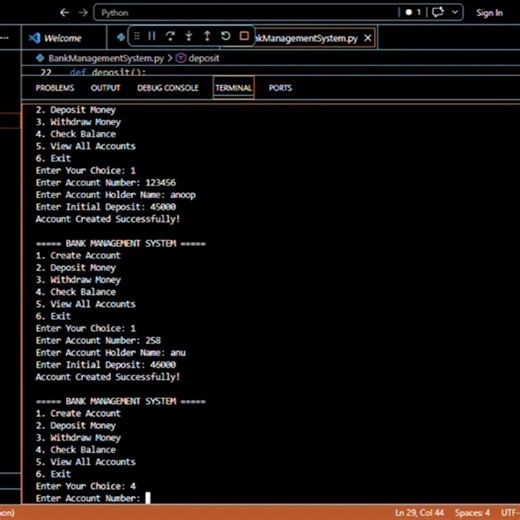Click the 'Enter Account Number: 258' line
The width and height of the screenshot is (520, 520).
(98, 340)
